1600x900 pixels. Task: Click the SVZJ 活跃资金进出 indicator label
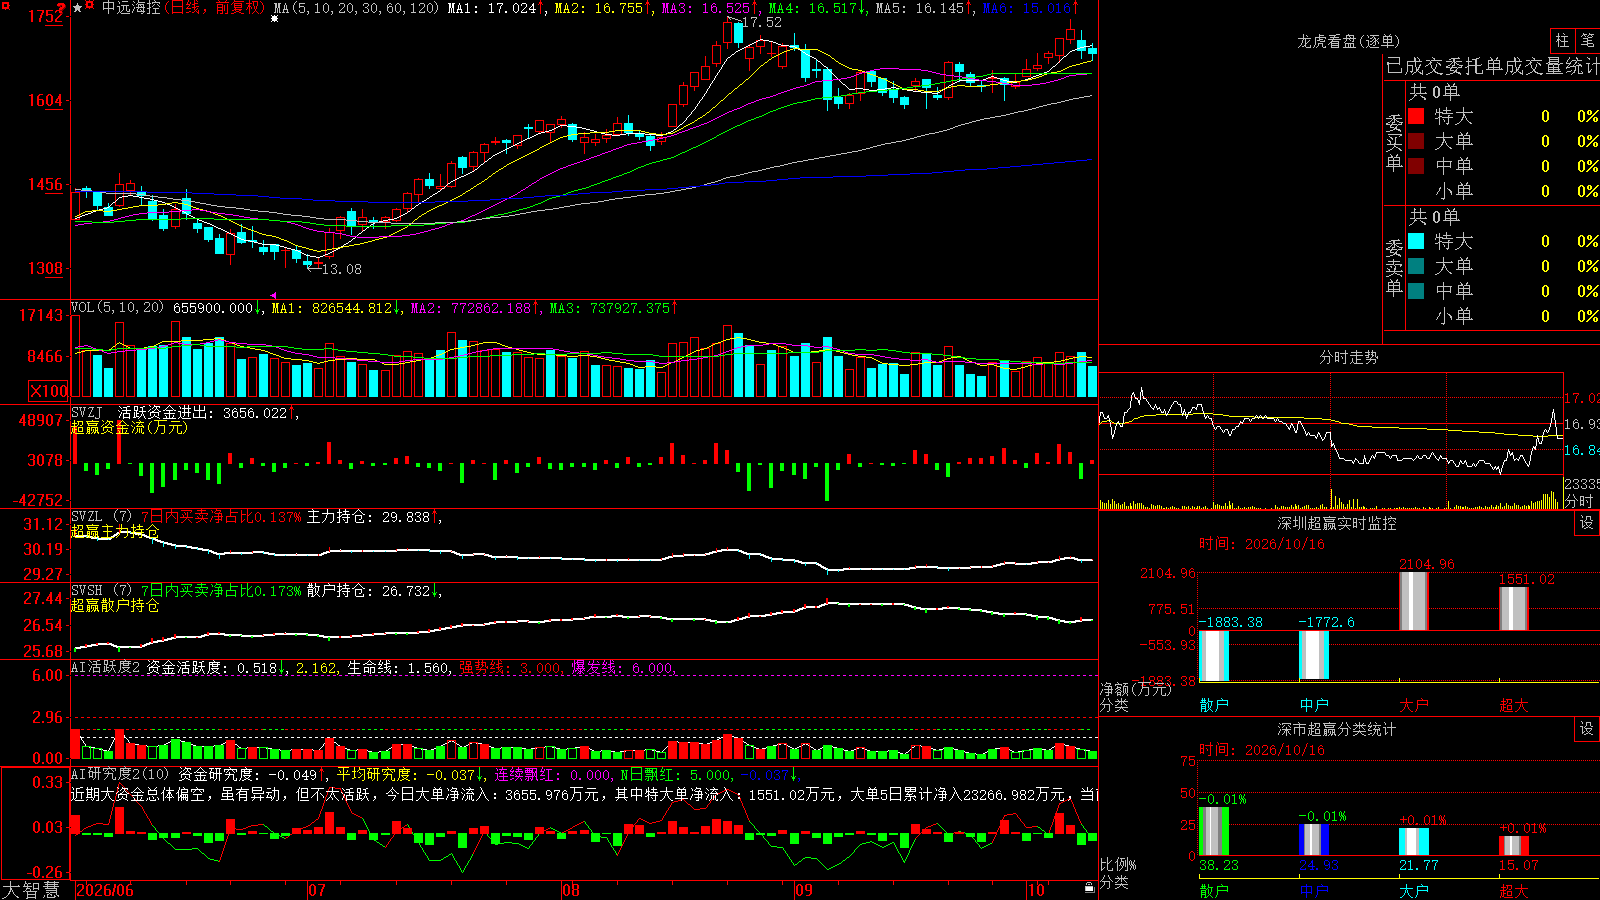[143, 412]
